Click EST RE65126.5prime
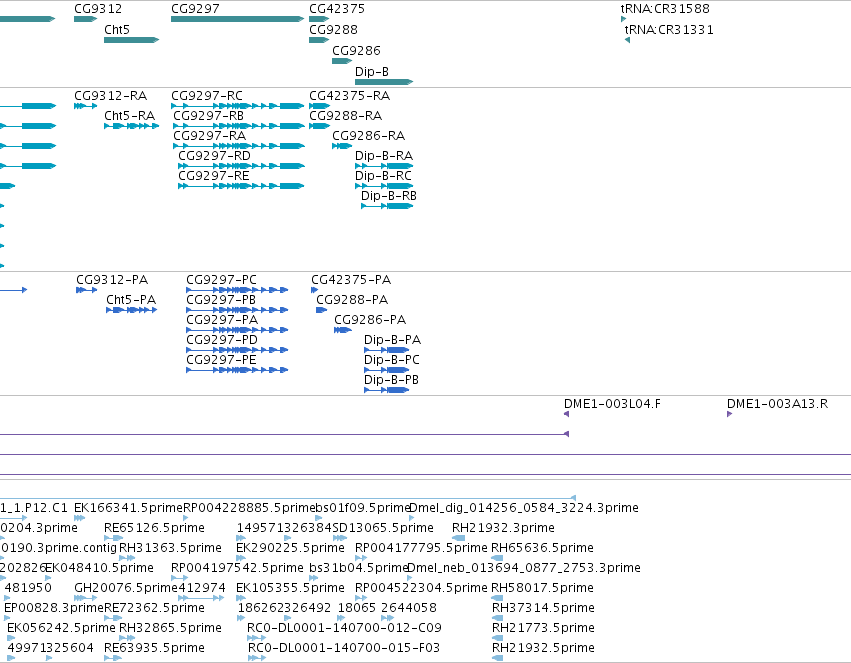The image size is (851, 663). tap(154, 528)
